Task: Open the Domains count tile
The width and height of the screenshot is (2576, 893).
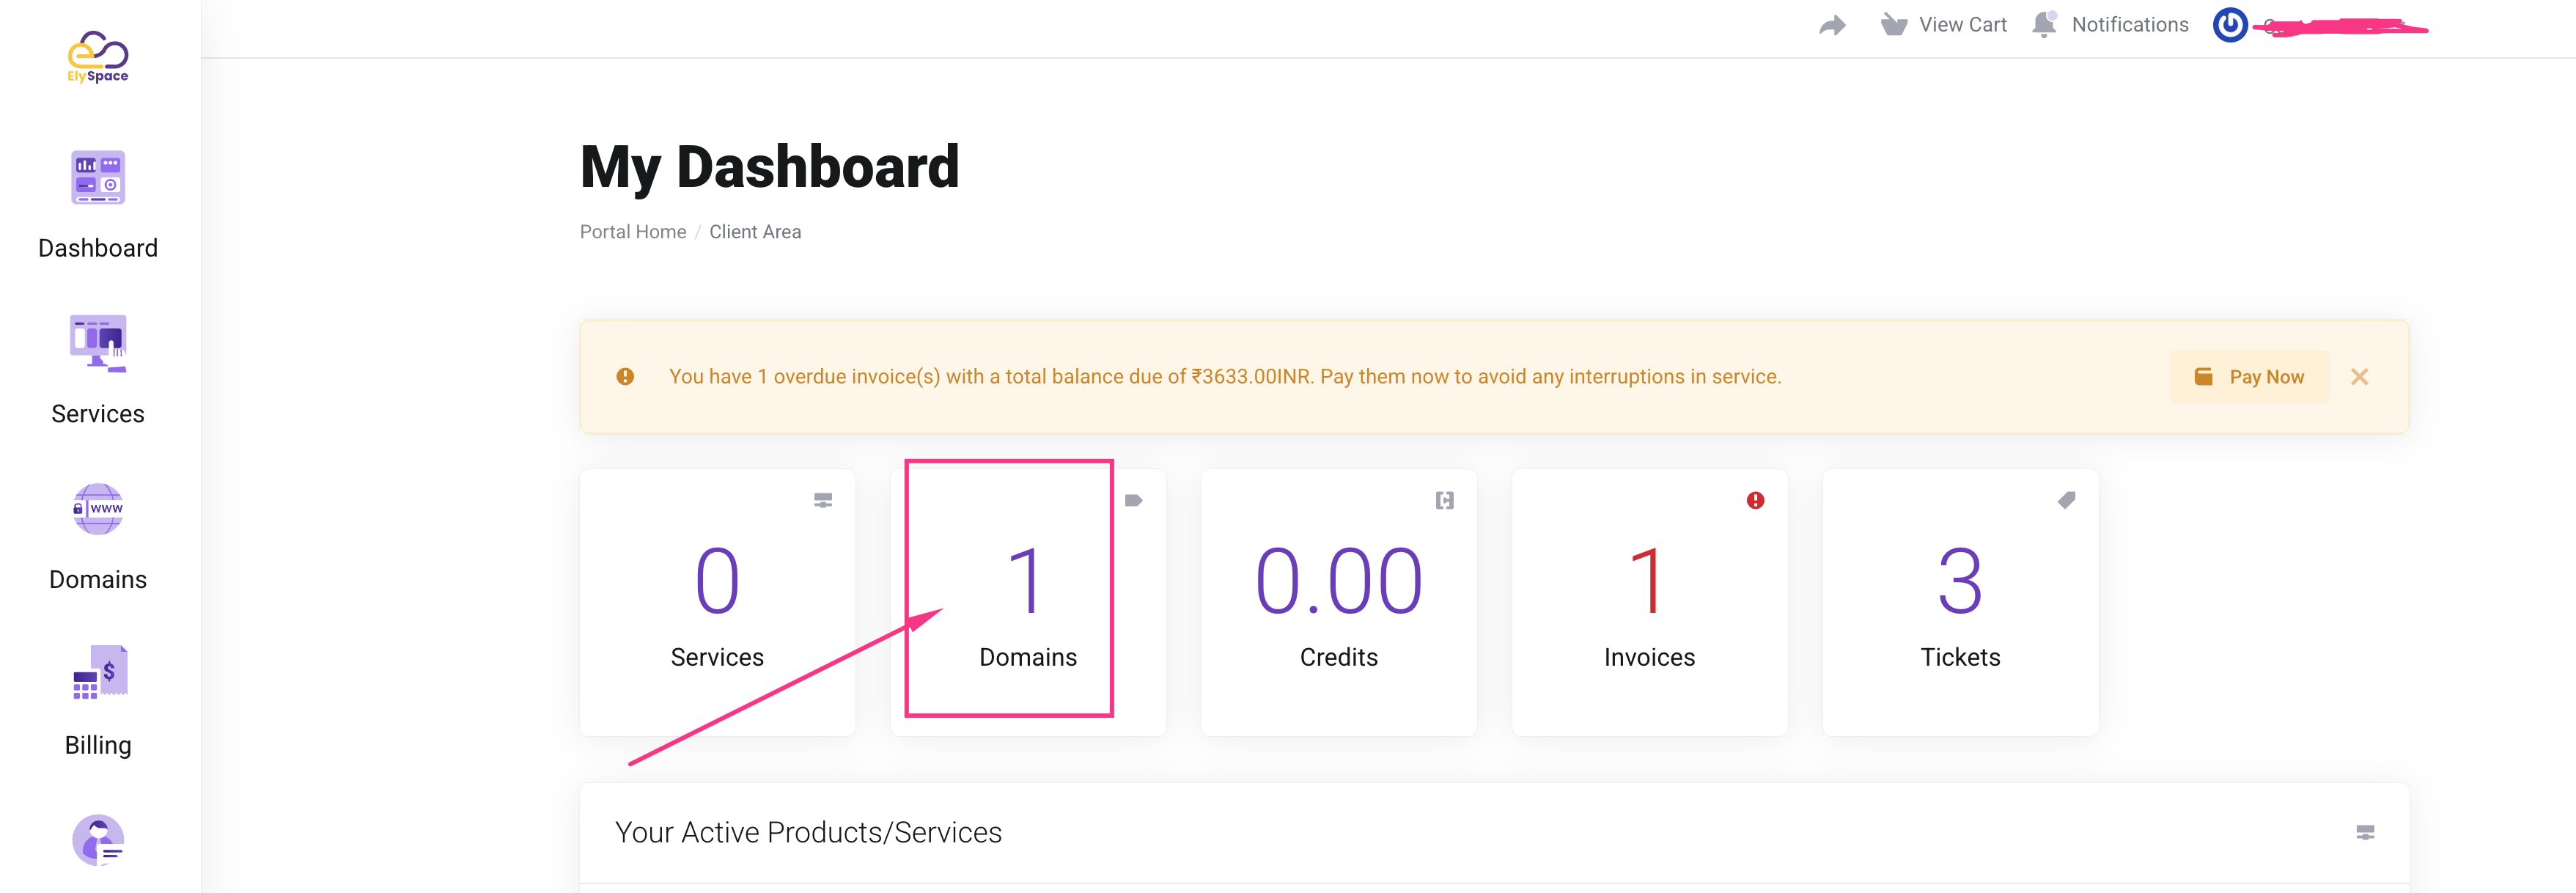Action: point(1027,603)
